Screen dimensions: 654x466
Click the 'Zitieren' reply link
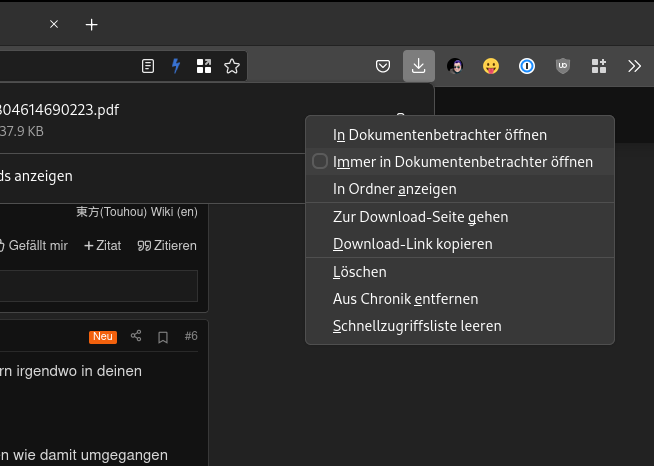167,245
